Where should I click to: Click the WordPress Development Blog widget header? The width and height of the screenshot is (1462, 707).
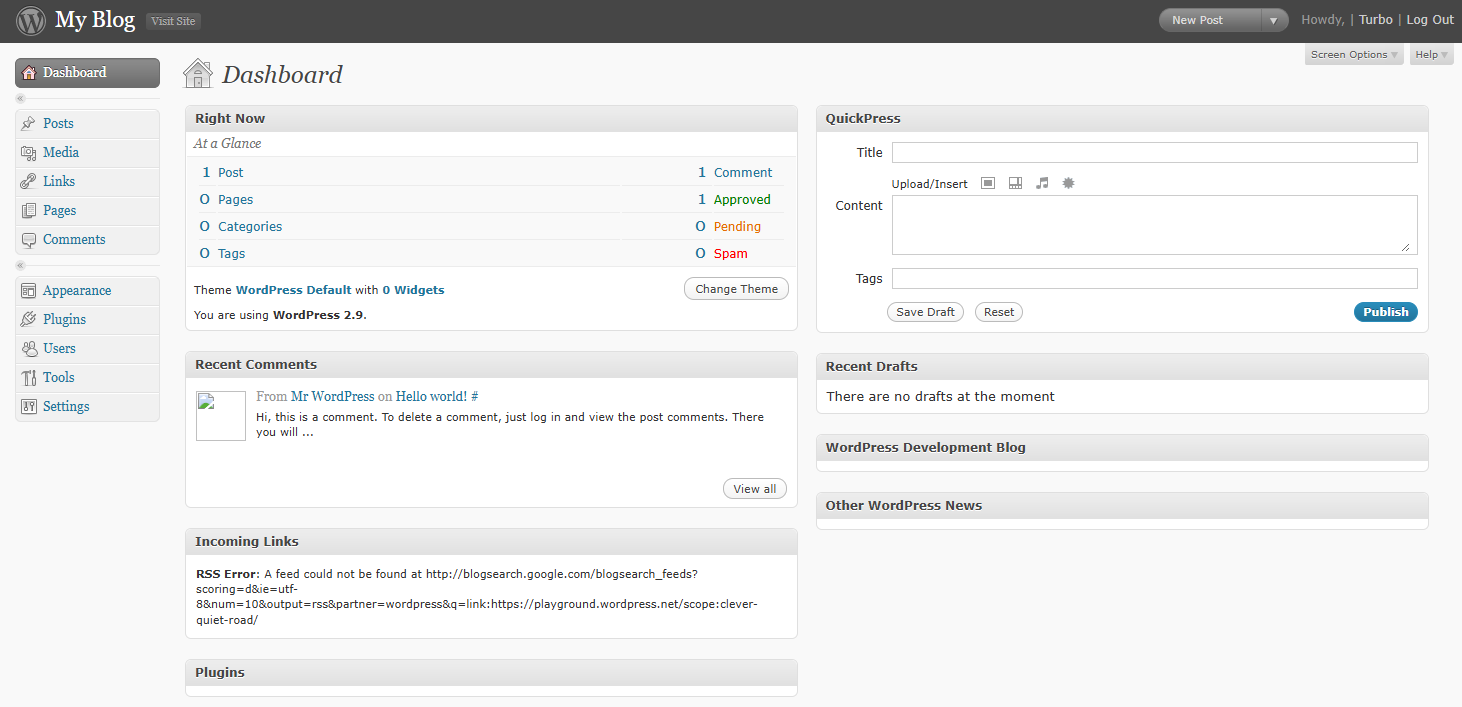1122,448
